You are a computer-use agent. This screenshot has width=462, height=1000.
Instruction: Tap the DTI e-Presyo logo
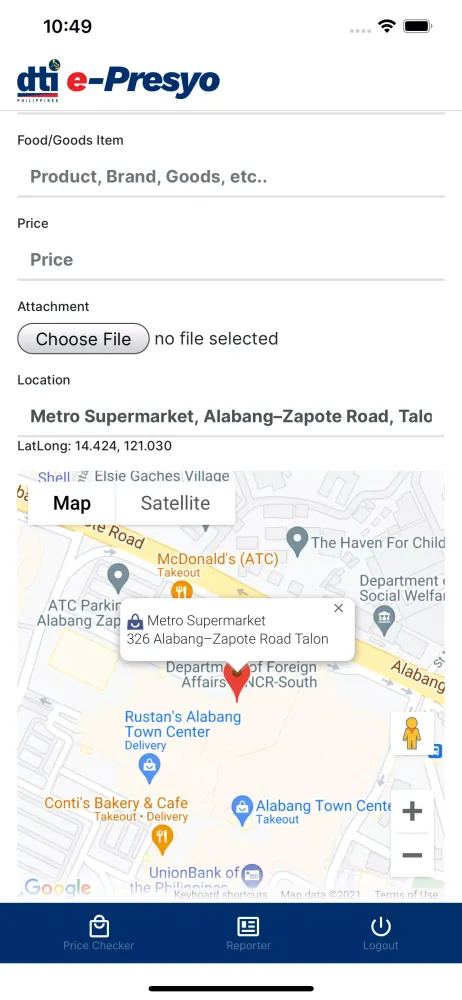click(119, 81)
